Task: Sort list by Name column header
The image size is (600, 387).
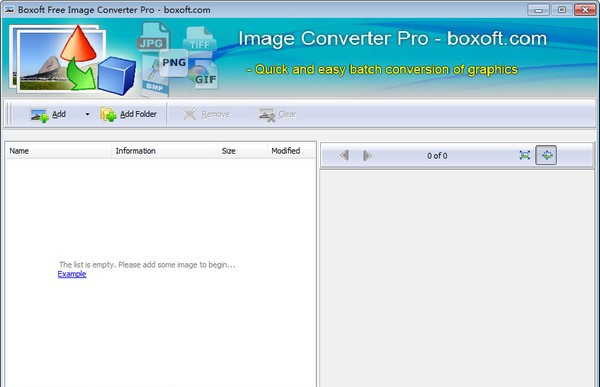Action: coord(58,151)
